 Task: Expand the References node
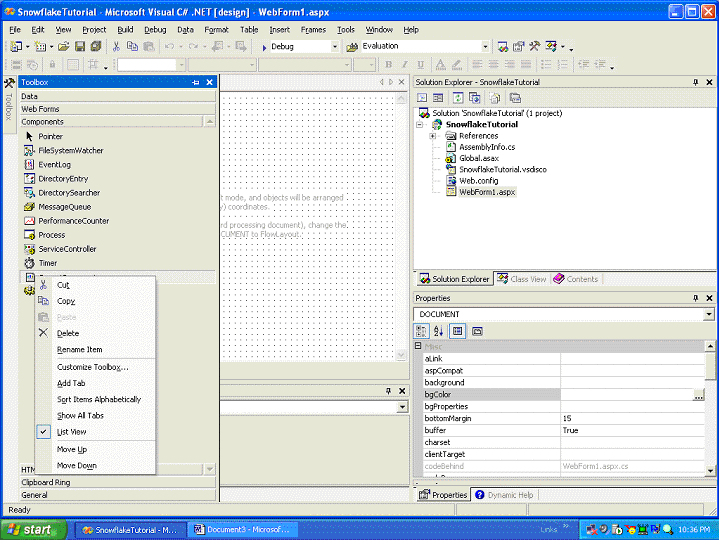(x=432, y=136)
